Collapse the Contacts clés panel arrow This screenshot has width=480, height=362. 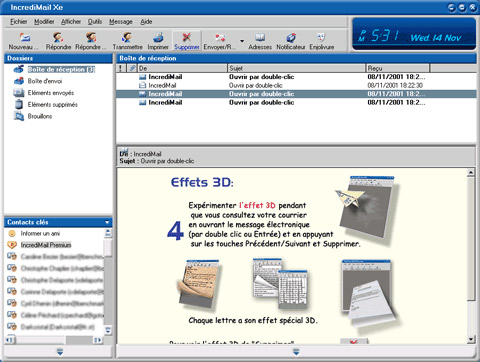pyautogui.click(x=107, y=222)
